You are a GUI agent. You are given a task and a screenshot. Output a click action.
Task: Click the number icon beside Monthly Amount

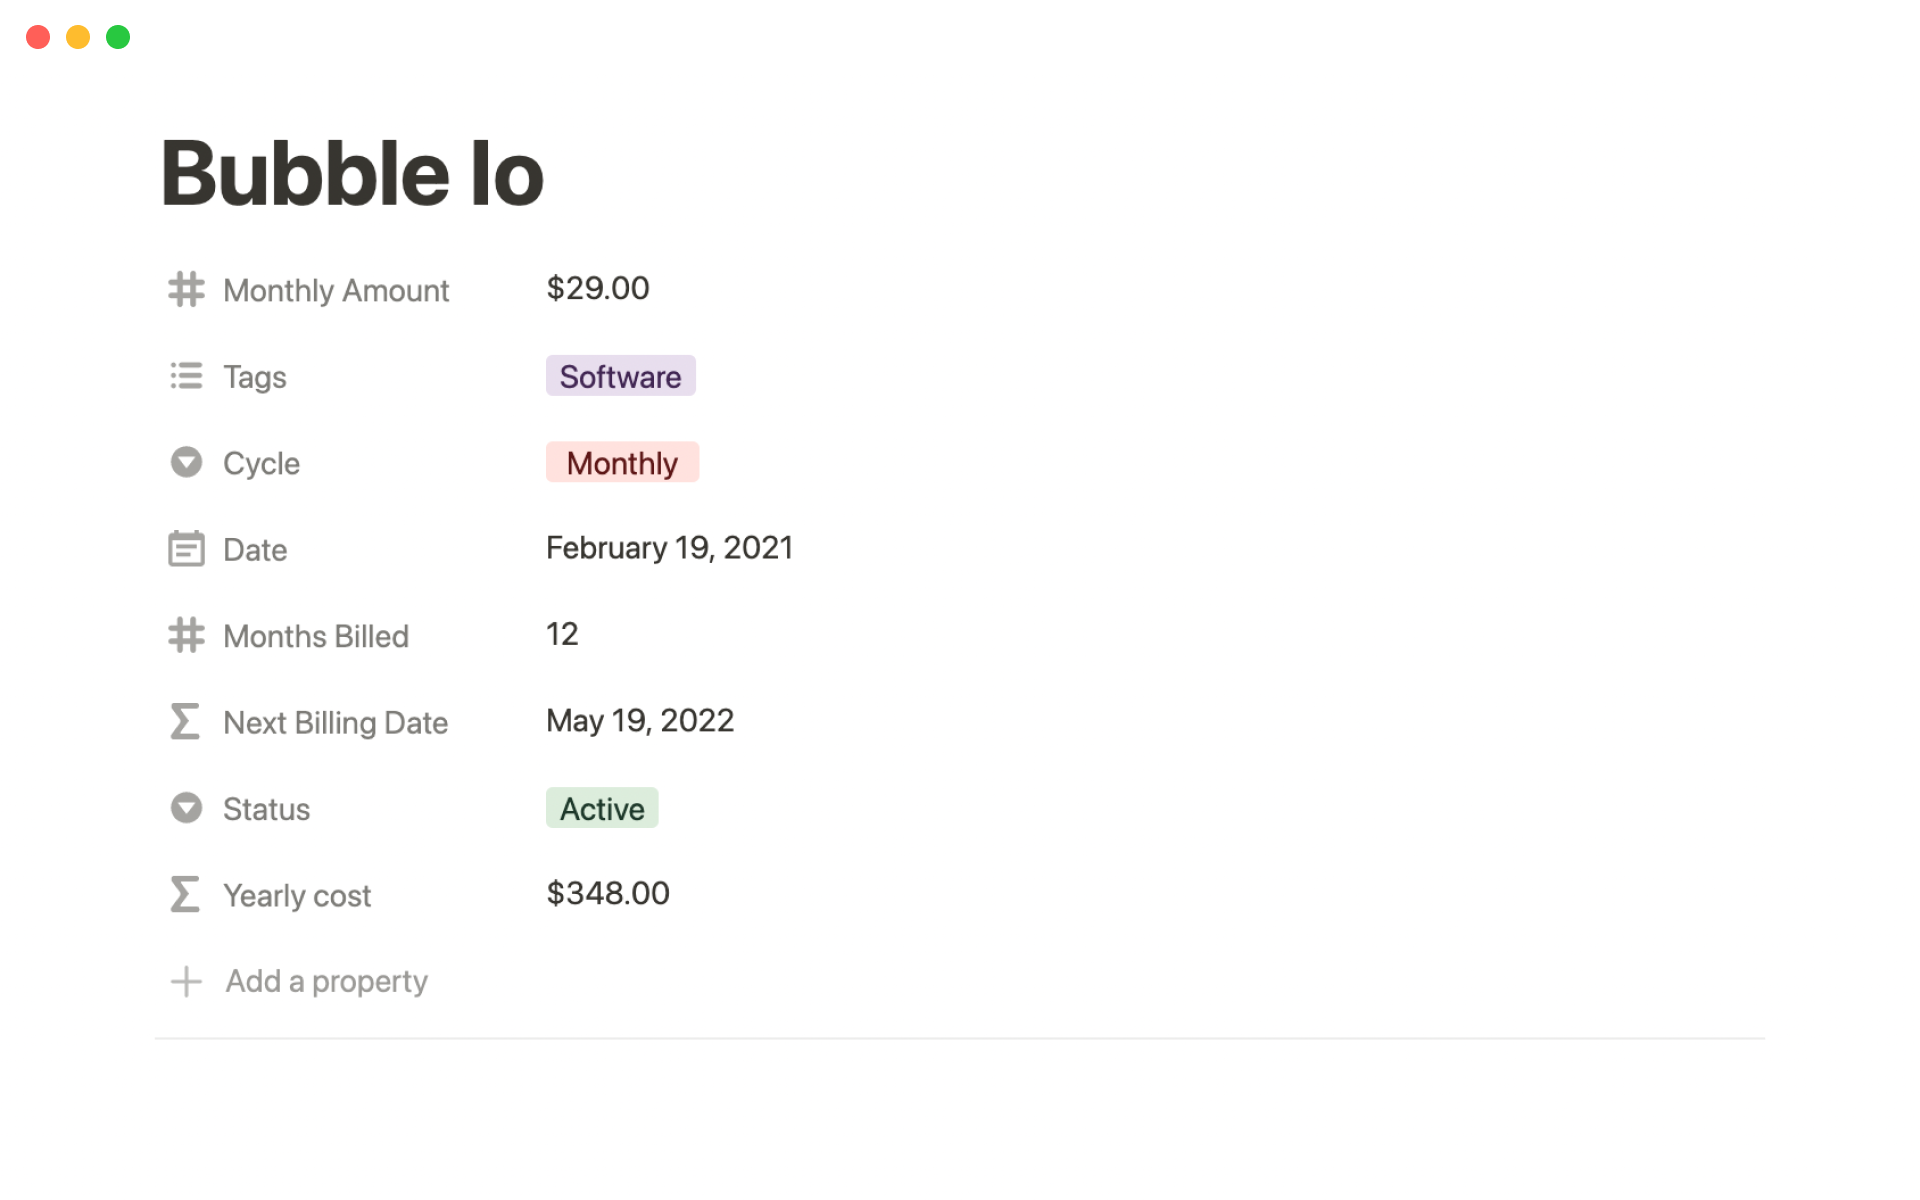(x=186, y=290)
